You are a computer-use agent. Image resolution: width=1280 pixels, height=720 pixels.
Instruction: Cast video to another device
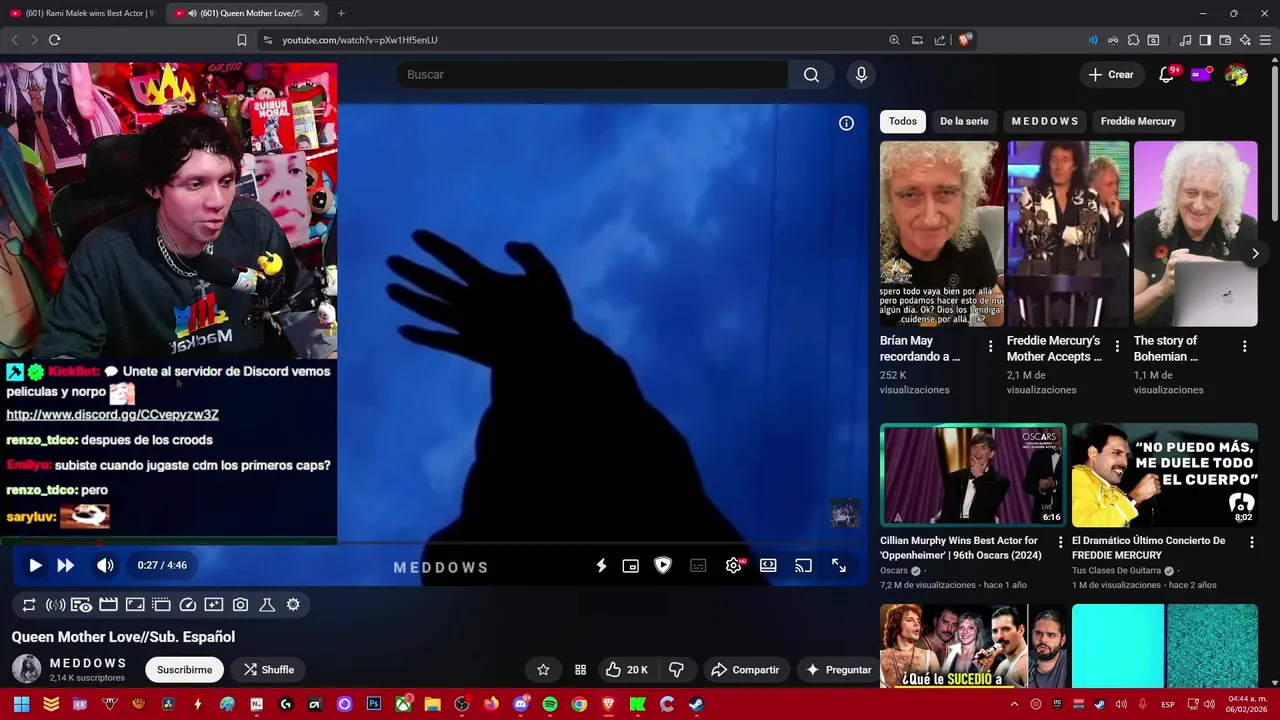[x=803, y=565]
